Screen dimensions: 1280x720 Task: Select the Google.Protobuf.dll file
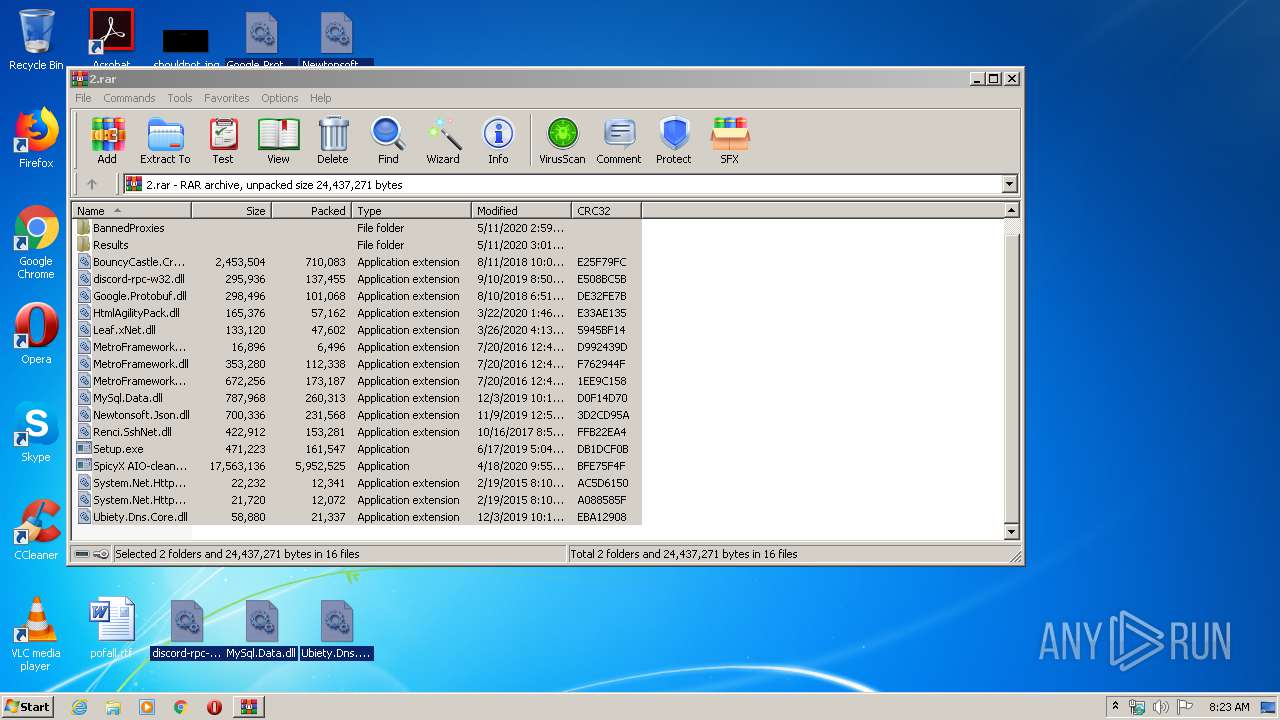pos(356,296)
